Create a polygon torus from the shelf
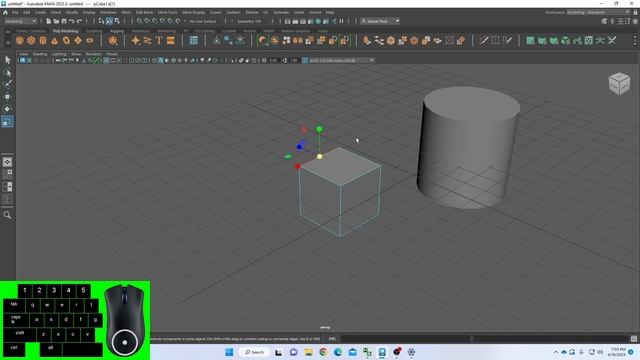The image size is (640, 360). pos(66,40)
